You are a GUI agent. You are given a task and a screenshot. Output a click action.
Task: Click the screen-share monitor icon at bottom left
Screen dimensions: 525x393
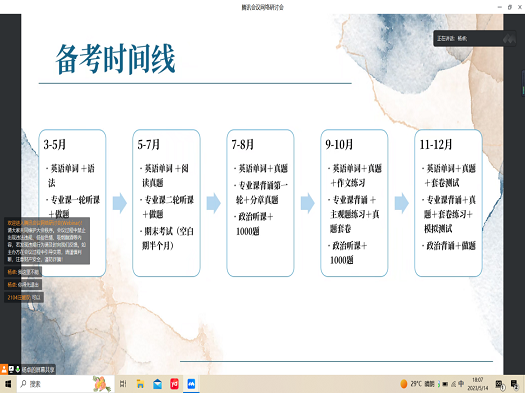pyautogui.click(x=11, y=369)
